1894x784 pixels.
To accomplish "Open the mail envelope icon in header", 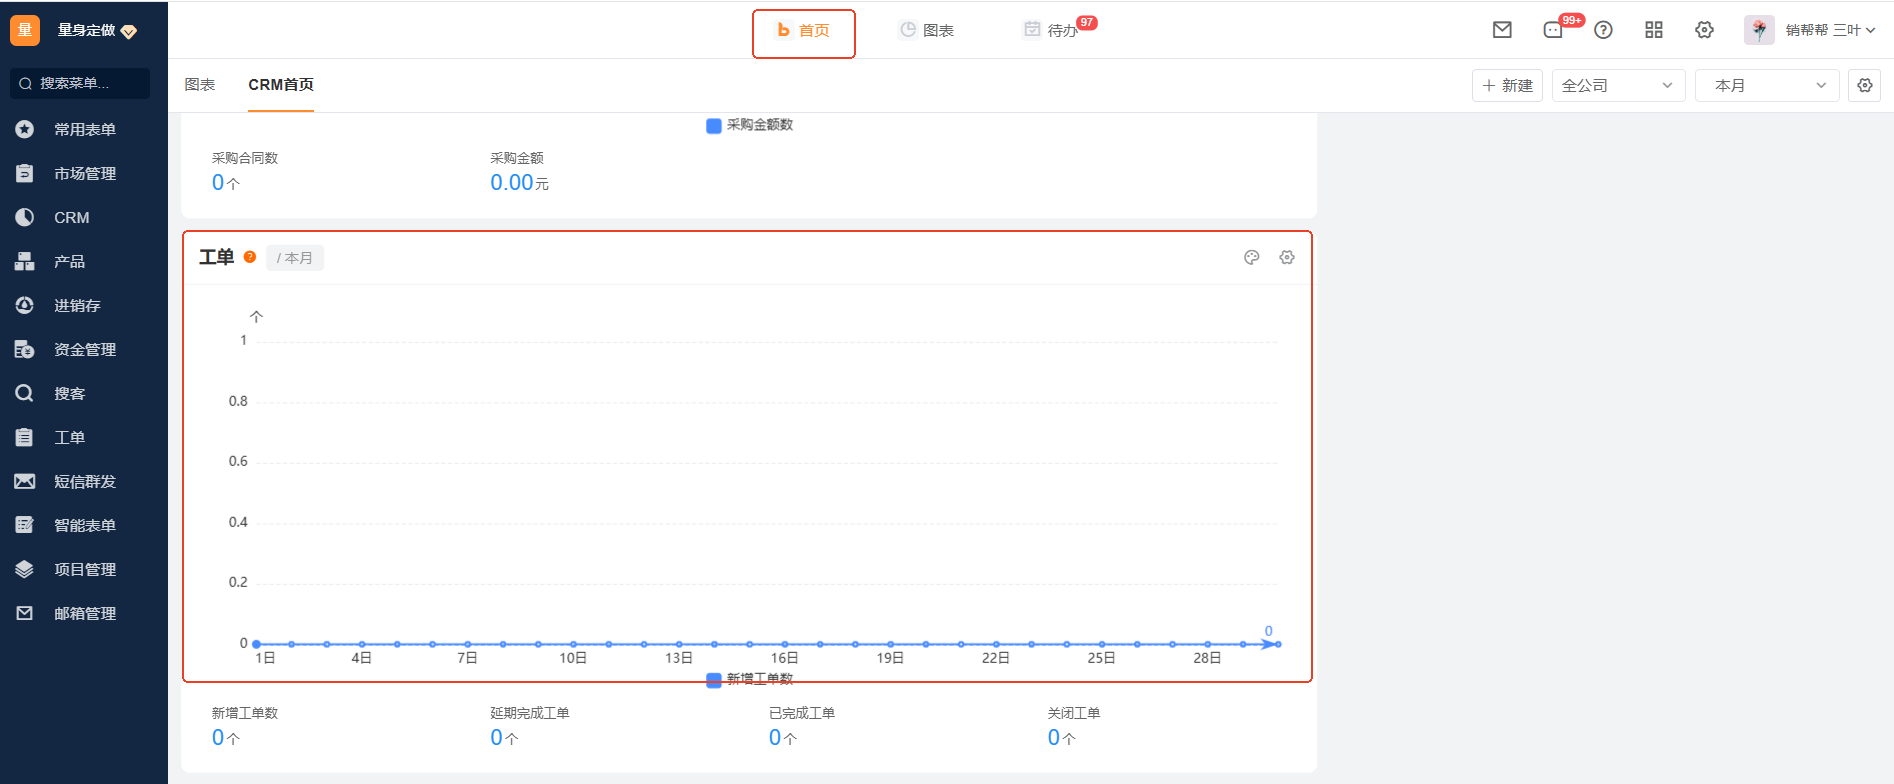I will 1502,30.
